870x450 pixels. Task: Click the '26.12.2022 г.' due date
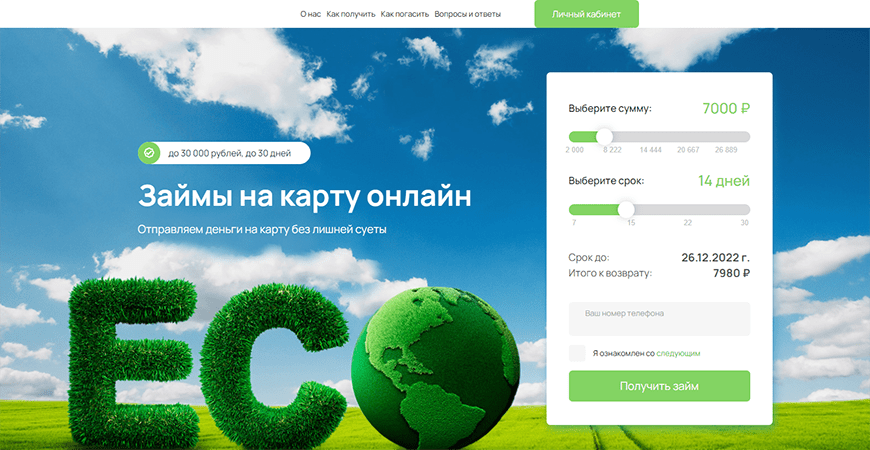point(715,258)
